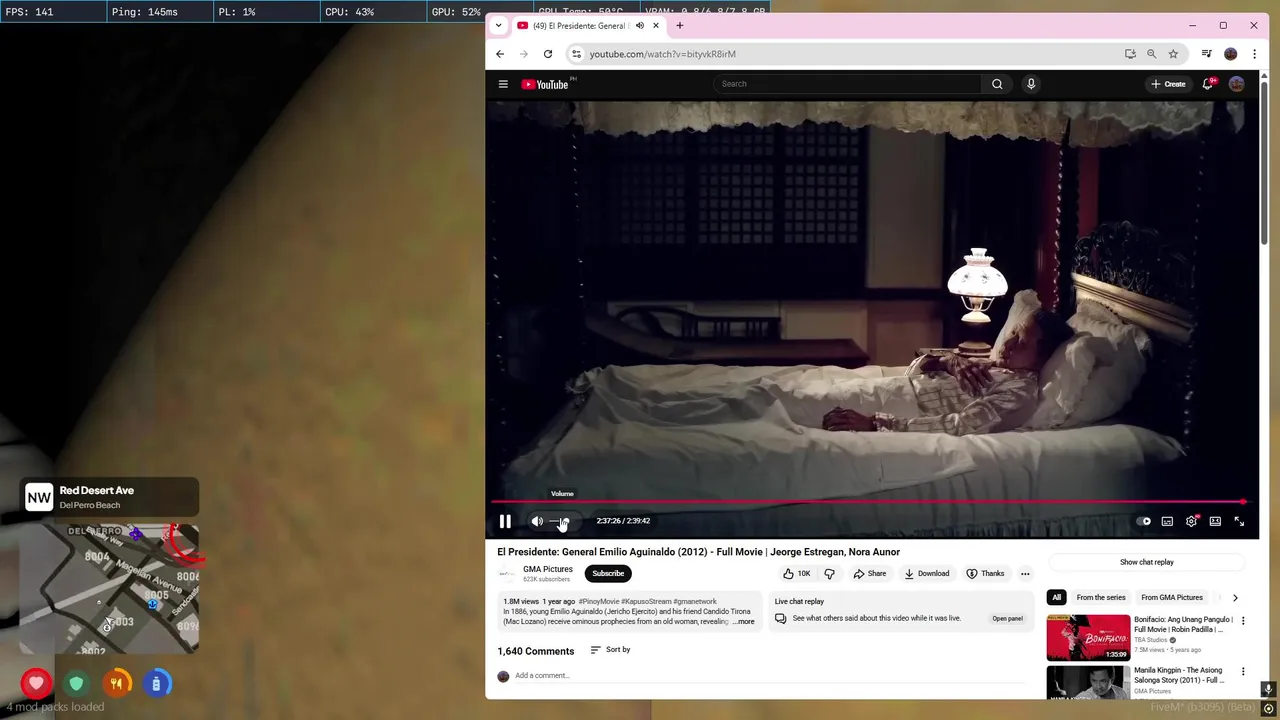Download the video

927,573
